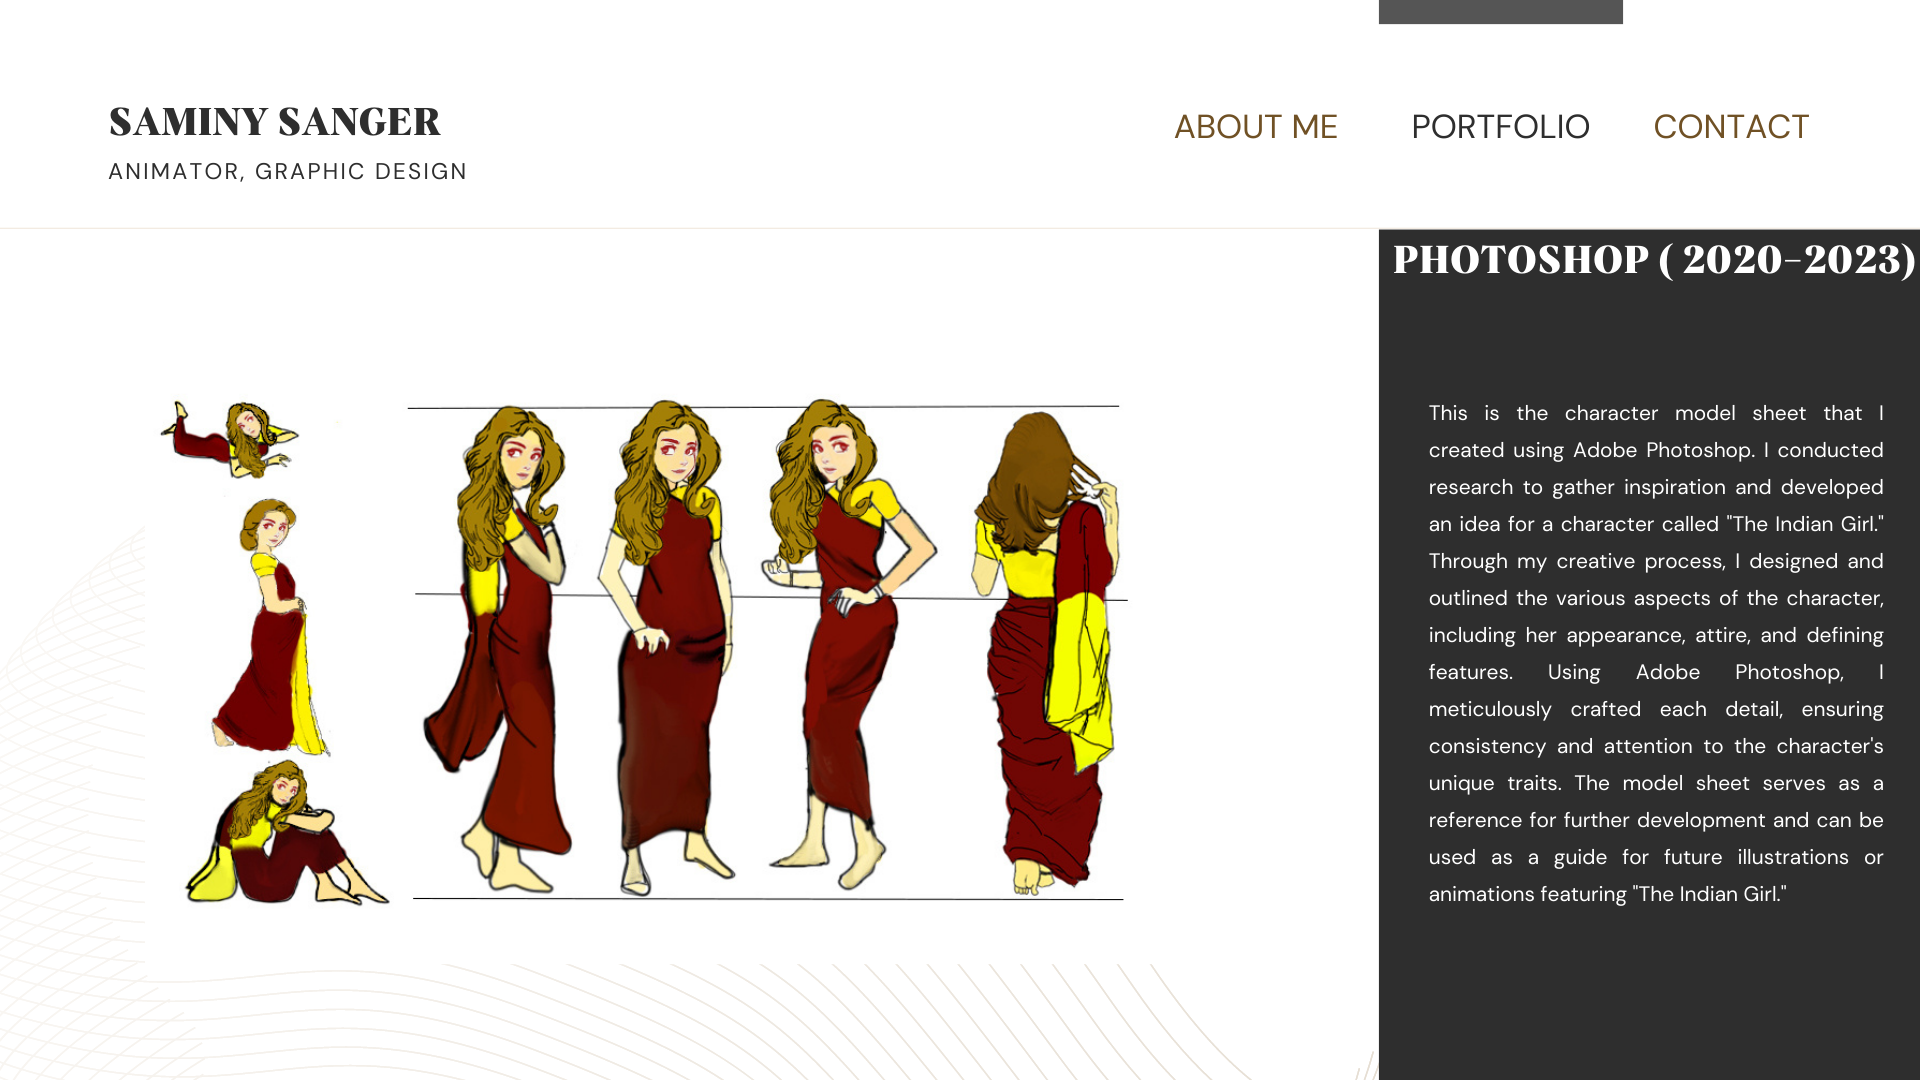This screenshot has width=1920, height=1080.
Task: Click the back-view character figure
Action: point(1048,652)
